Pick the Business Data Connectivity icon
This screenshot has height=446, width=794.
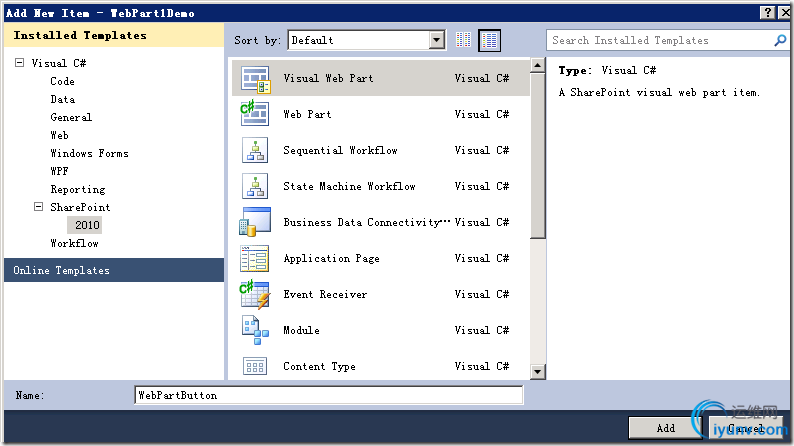coord(255,222)
